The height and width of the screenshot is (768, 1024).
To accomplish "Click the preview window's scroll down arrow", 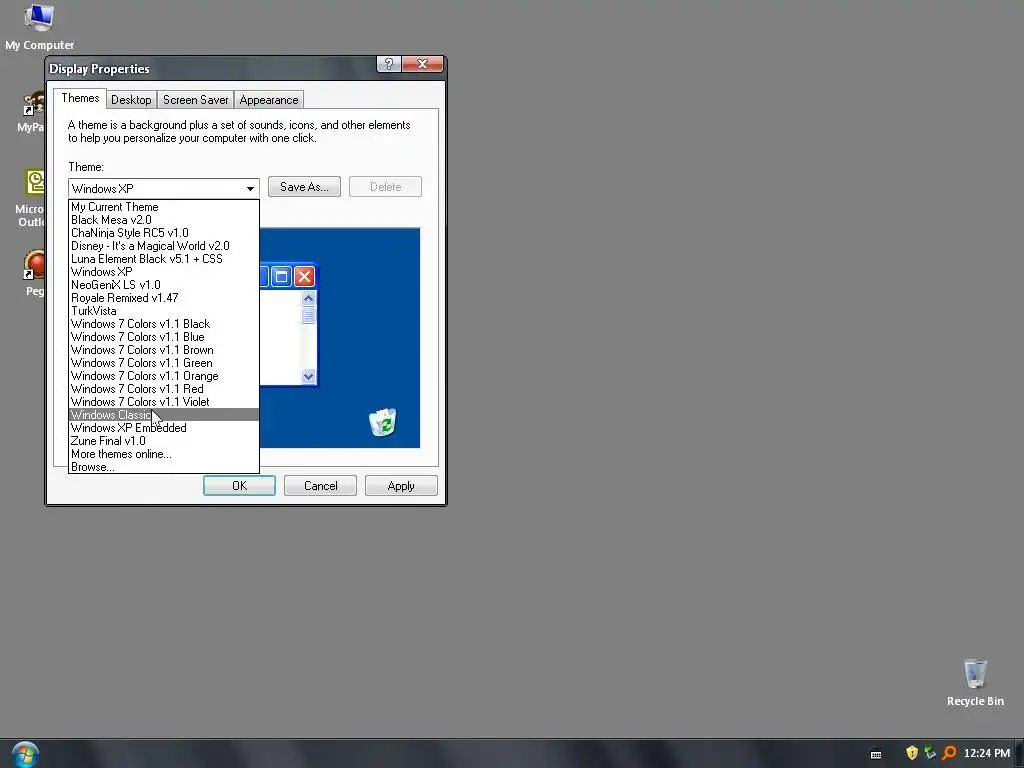I will coord(308,376).
